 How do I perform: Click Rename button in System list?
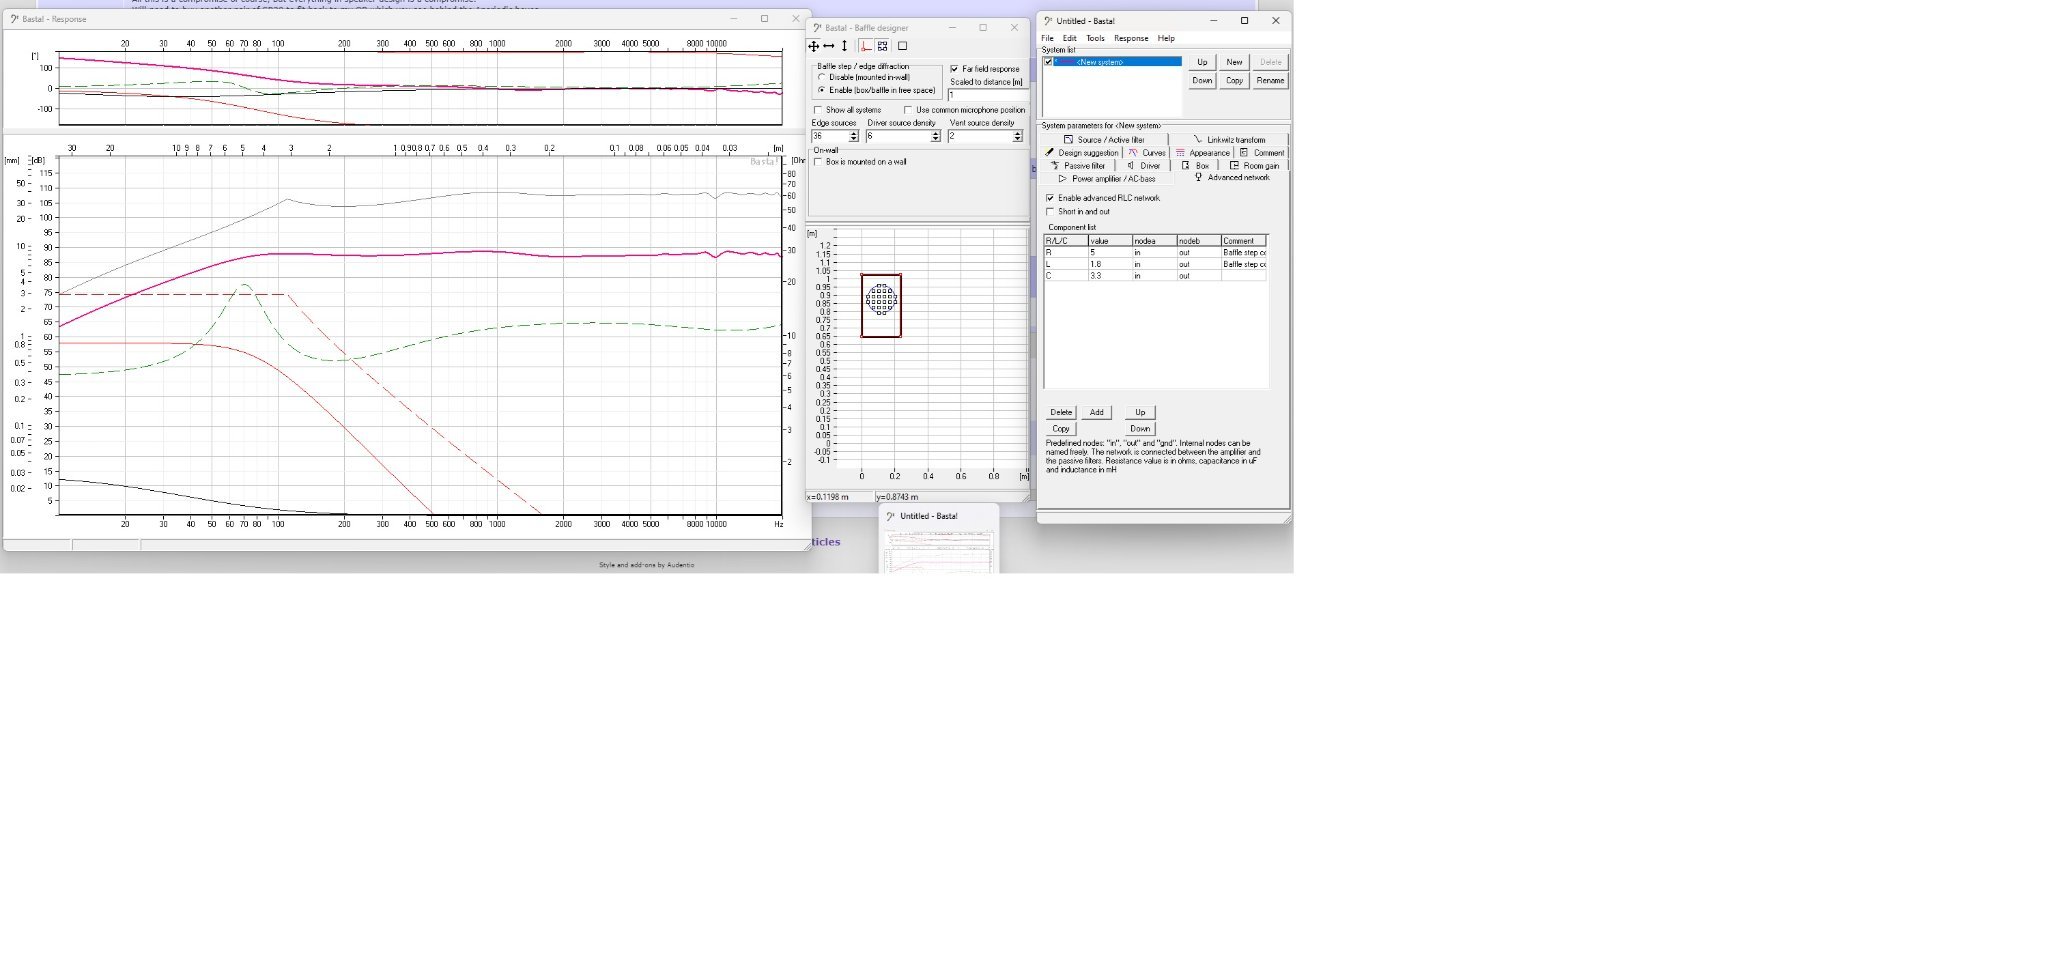tap(1270, 81)
